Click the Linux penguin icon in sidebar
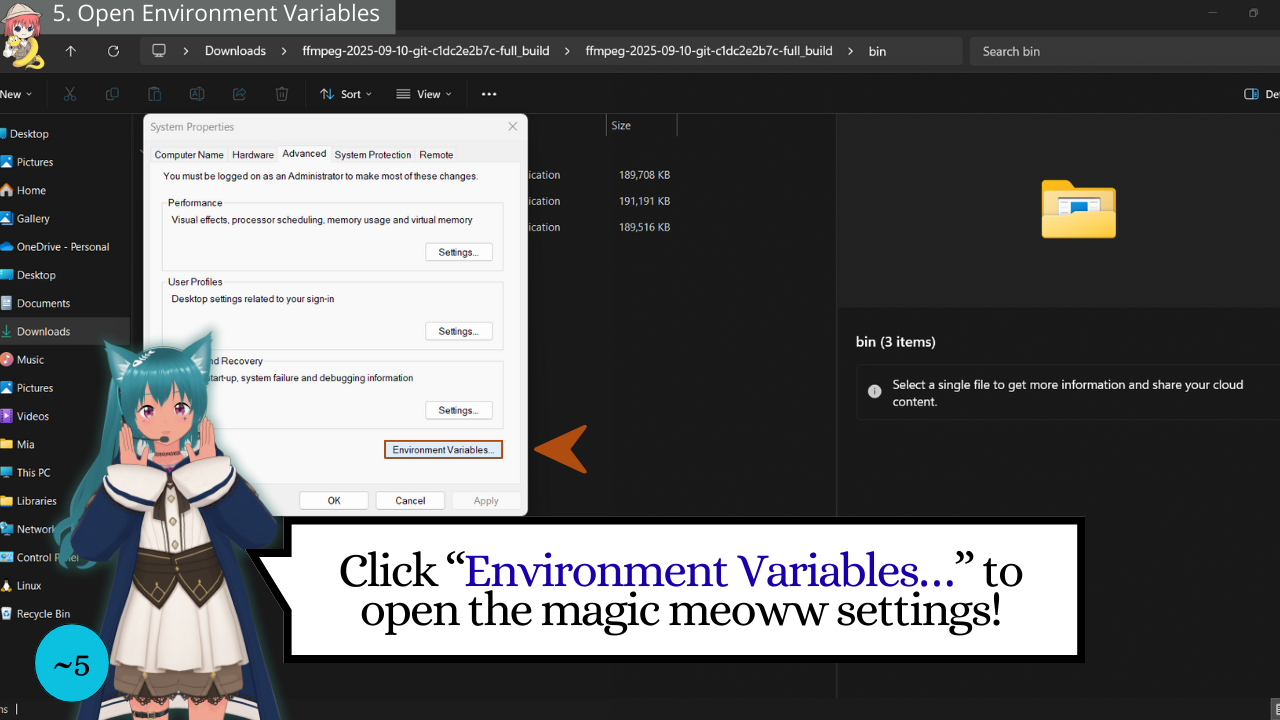The image size is (1280, 720). click(x=6, y=585)
